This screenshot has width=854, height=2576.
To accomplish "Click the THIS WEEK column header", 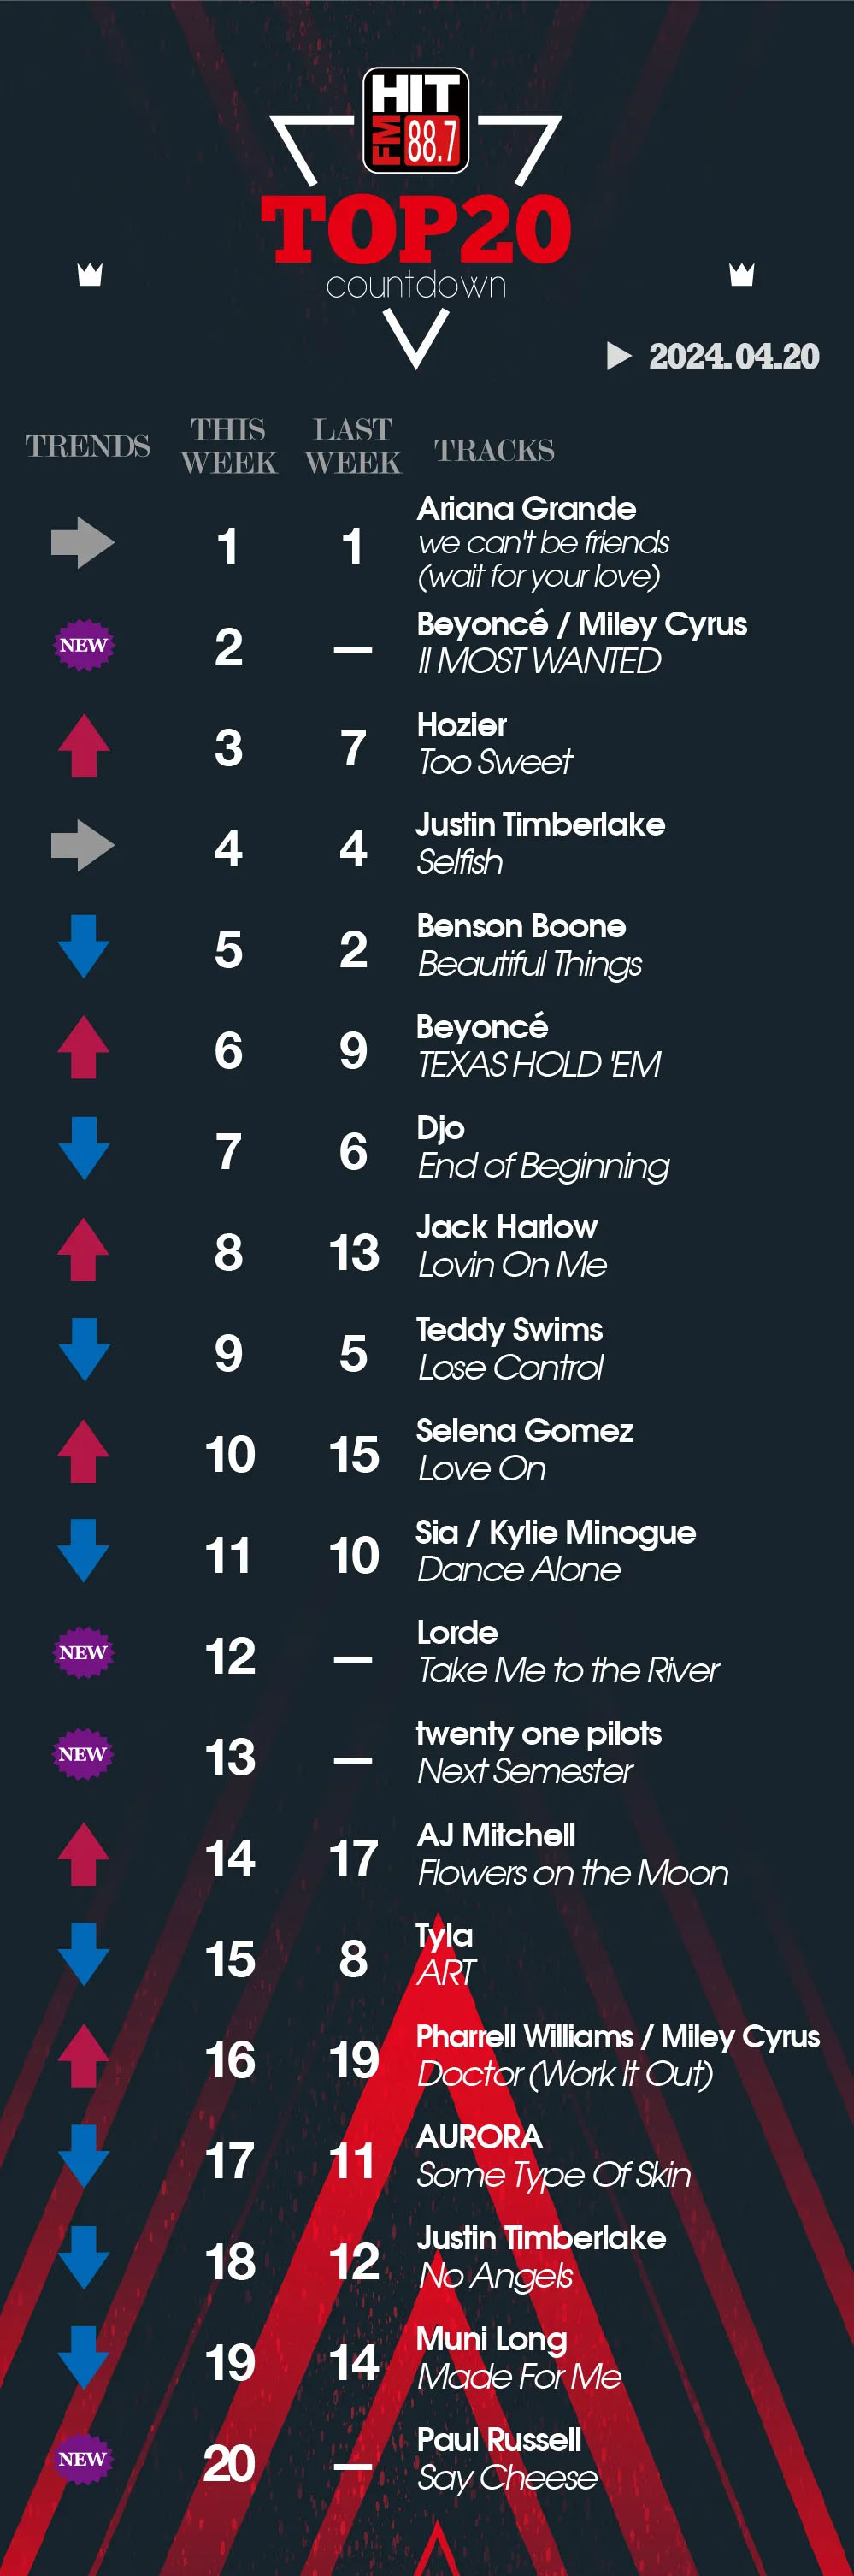I will click(229, 446).
